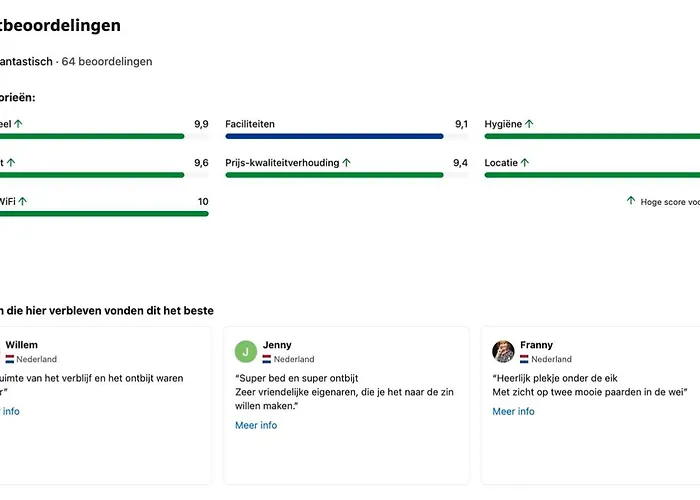Viewport: 700px width, 500px height.
Task: Click the "64 beoordelingen" text
Action: [x=107, y=62]
